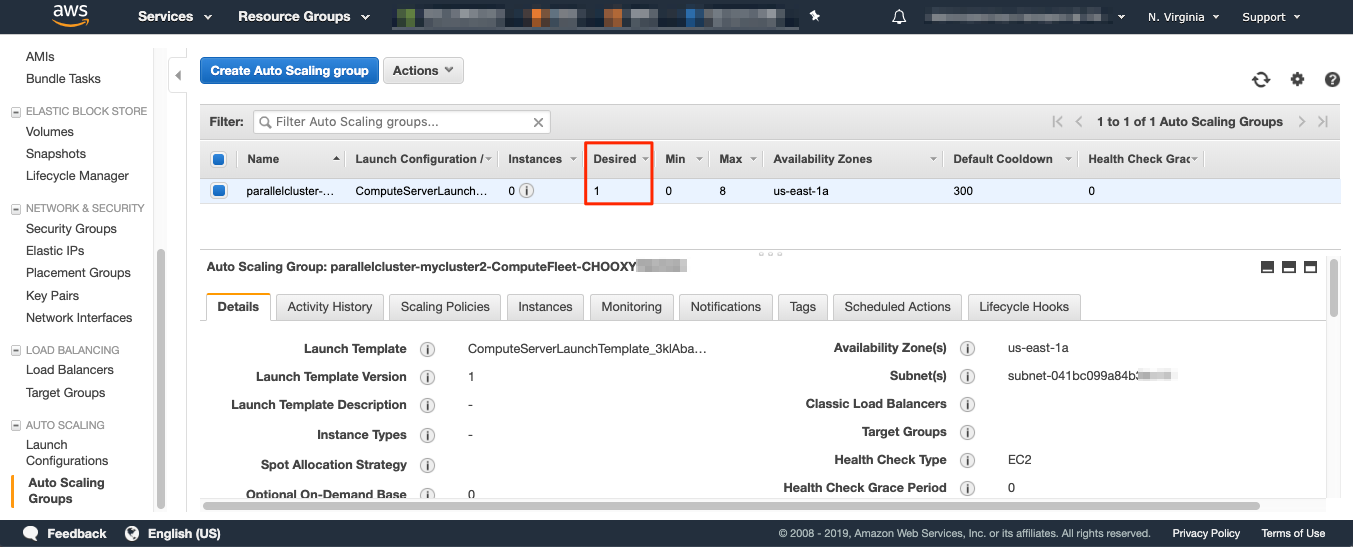Collapse the sidebar with the arrow handle

(x=178, y=75)
